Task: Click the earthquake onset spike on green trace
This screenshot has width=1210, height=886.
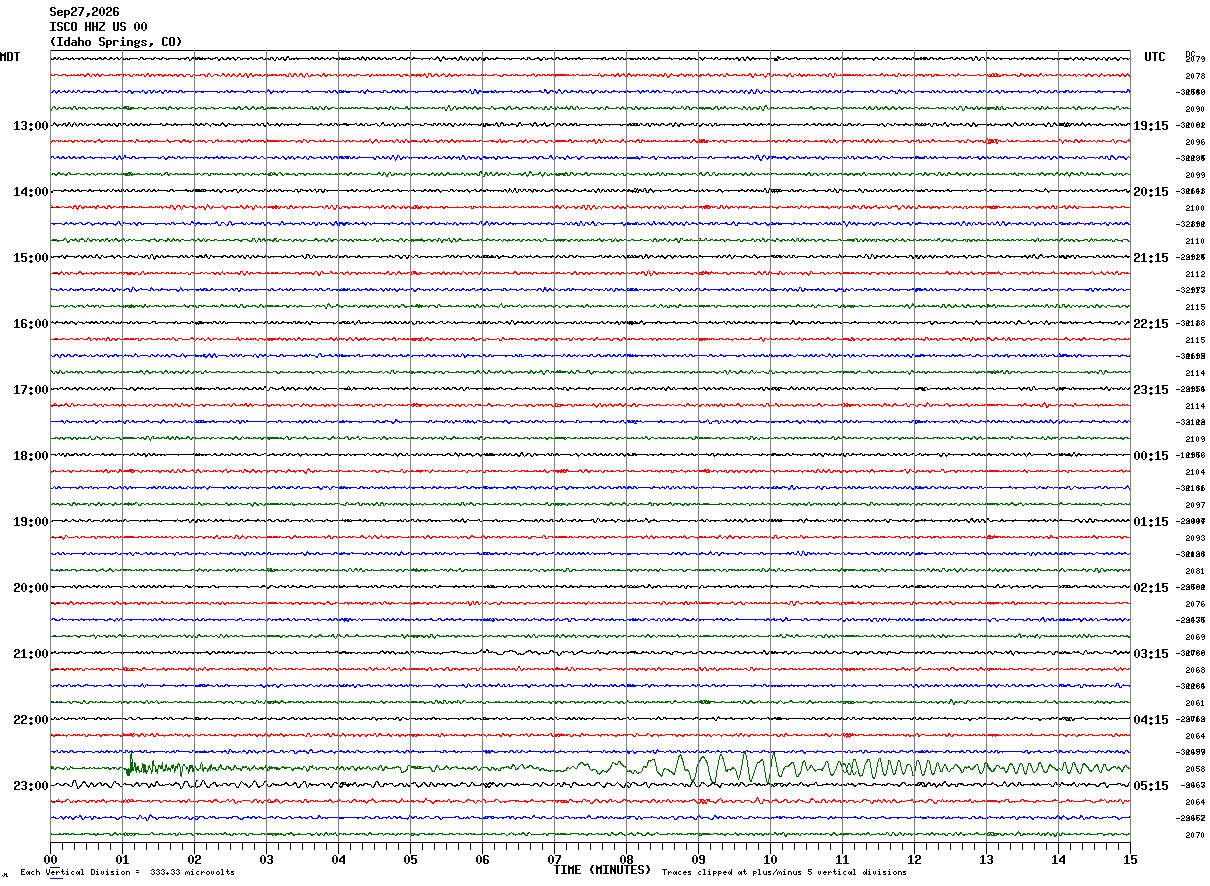Action: (130, 765)
